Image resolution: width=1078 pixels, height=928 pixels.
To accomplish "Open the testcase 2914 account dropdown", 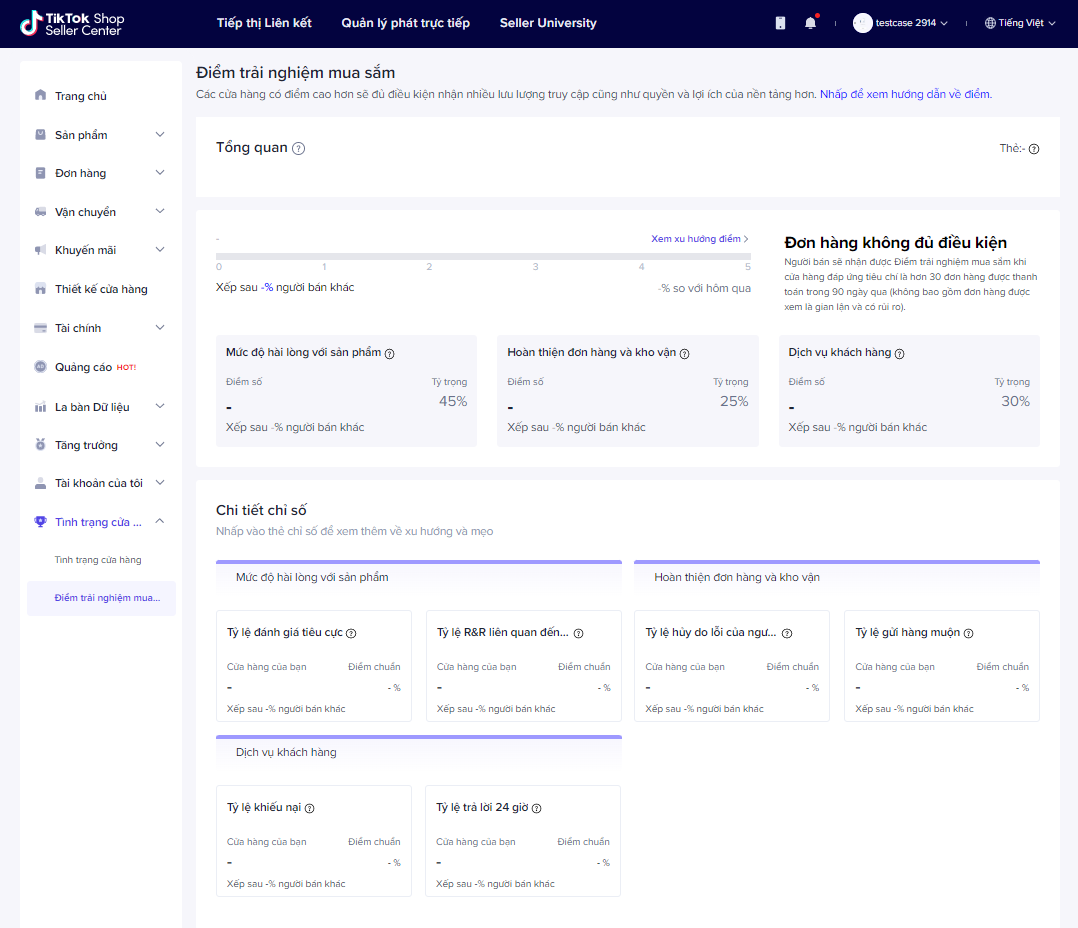I will pyautogui.click(x=900, y=23).
